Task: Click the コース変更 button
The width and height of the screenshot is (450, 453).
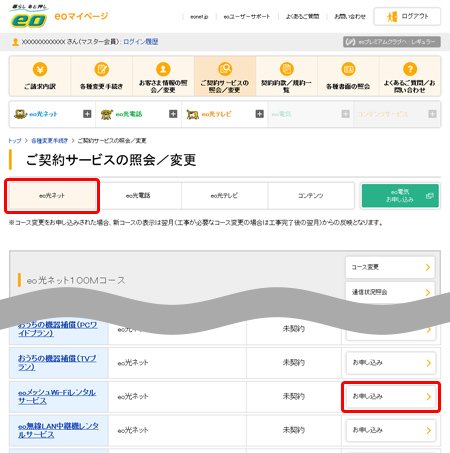Action: [390, 267]
